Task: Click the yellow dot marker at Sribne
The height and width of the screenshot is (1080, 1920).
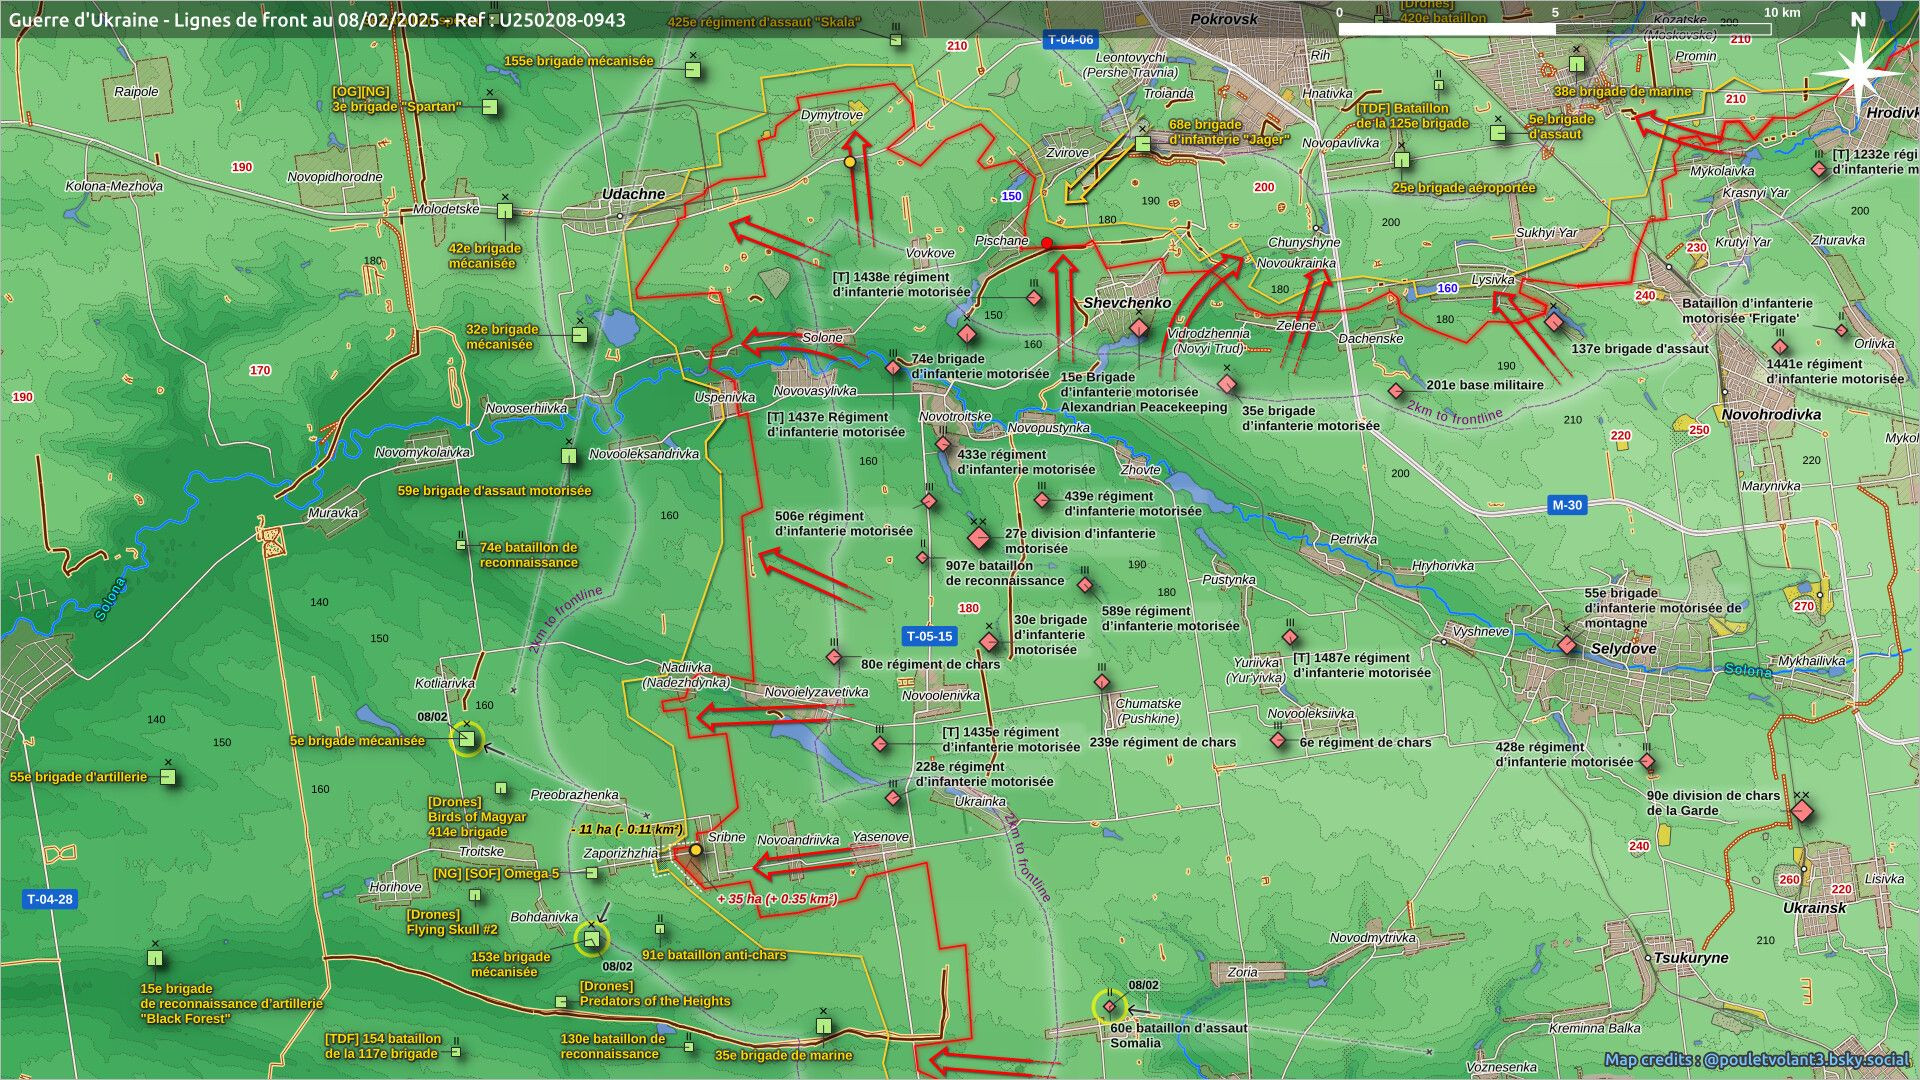Action: point(696,850)
